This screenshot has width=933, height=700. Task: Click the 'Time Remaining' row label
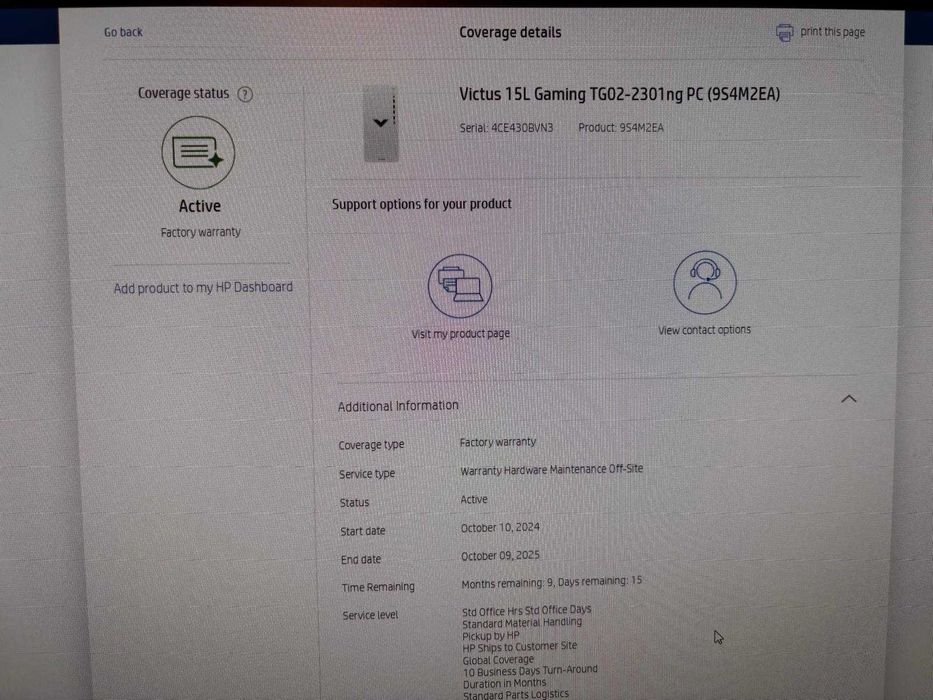pyautogui.click(x=378, y=587)
